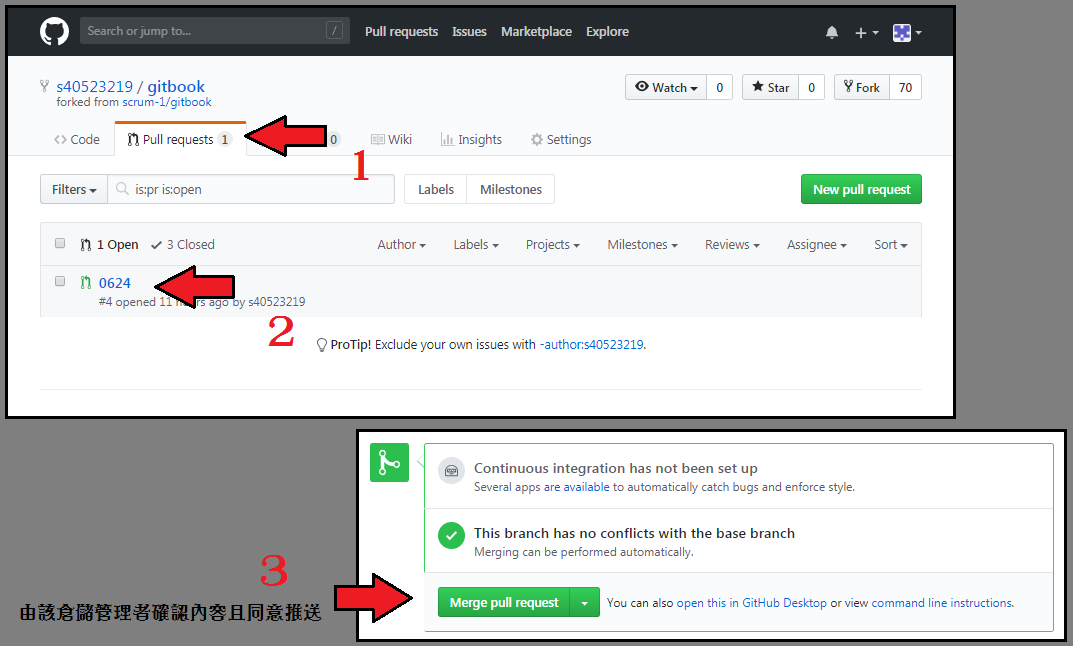
Task: Open the command line instructions link
Action: coord(942,603)
